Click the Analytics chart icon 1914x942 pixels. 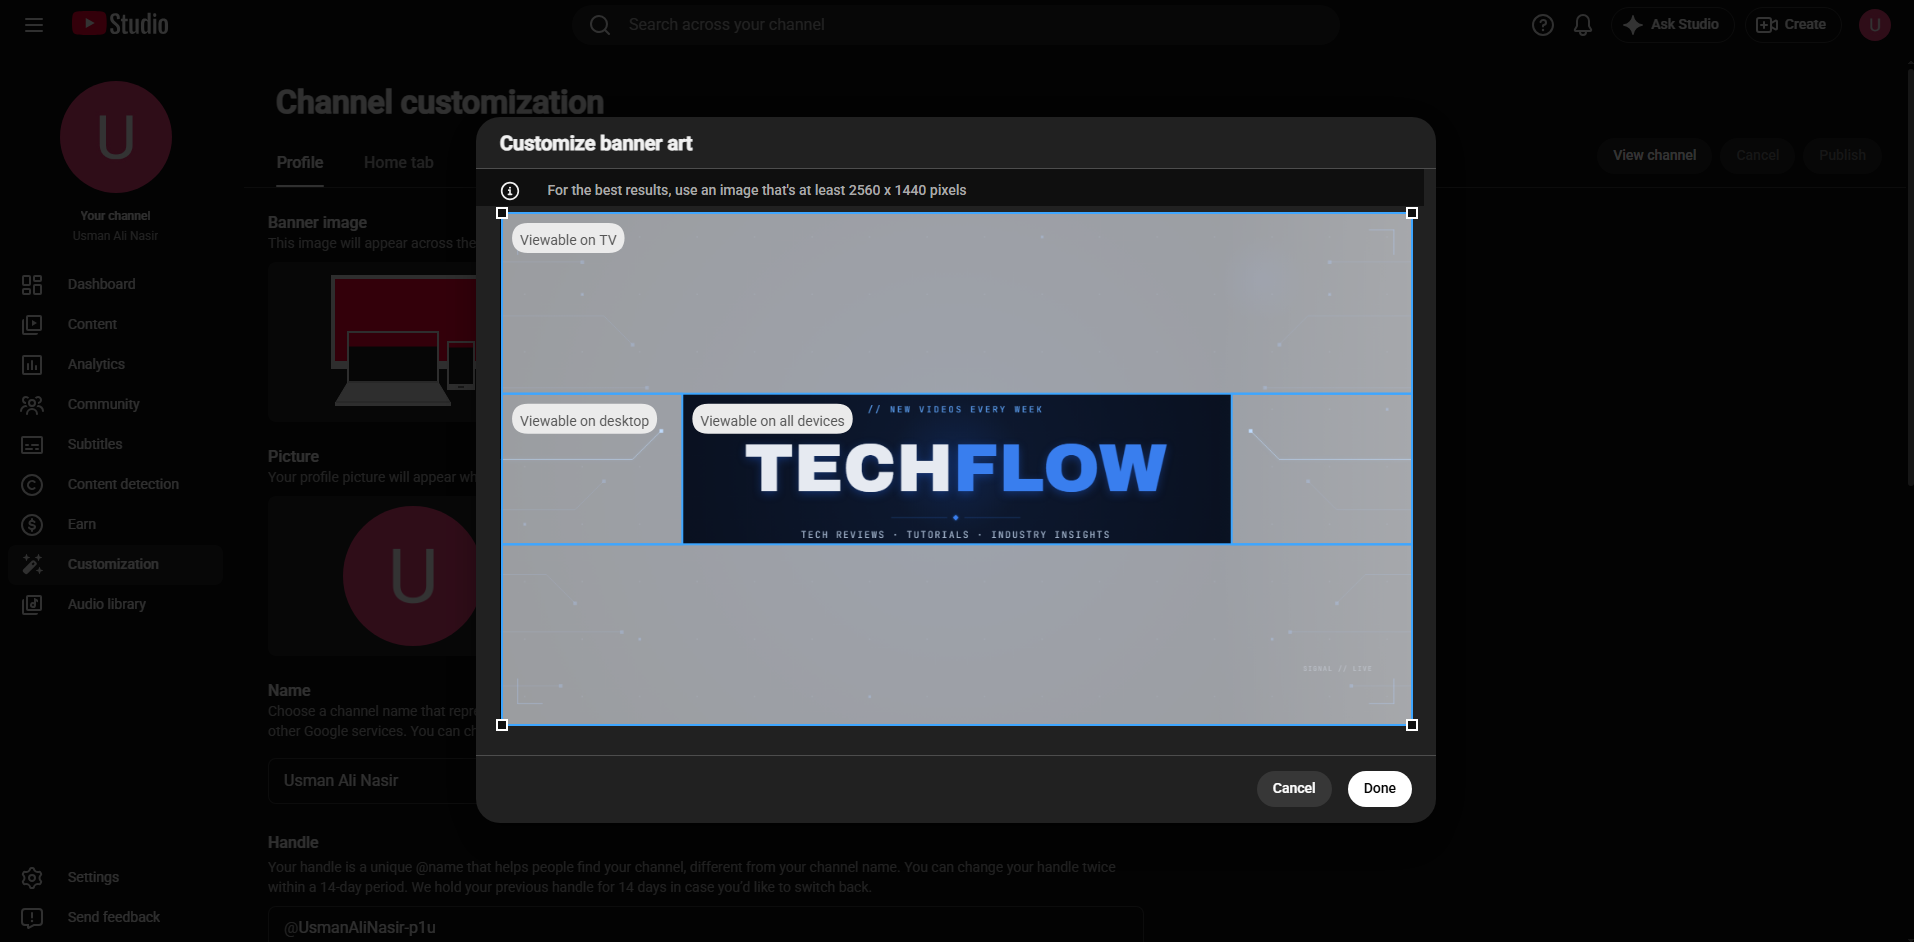pos(32,365)
